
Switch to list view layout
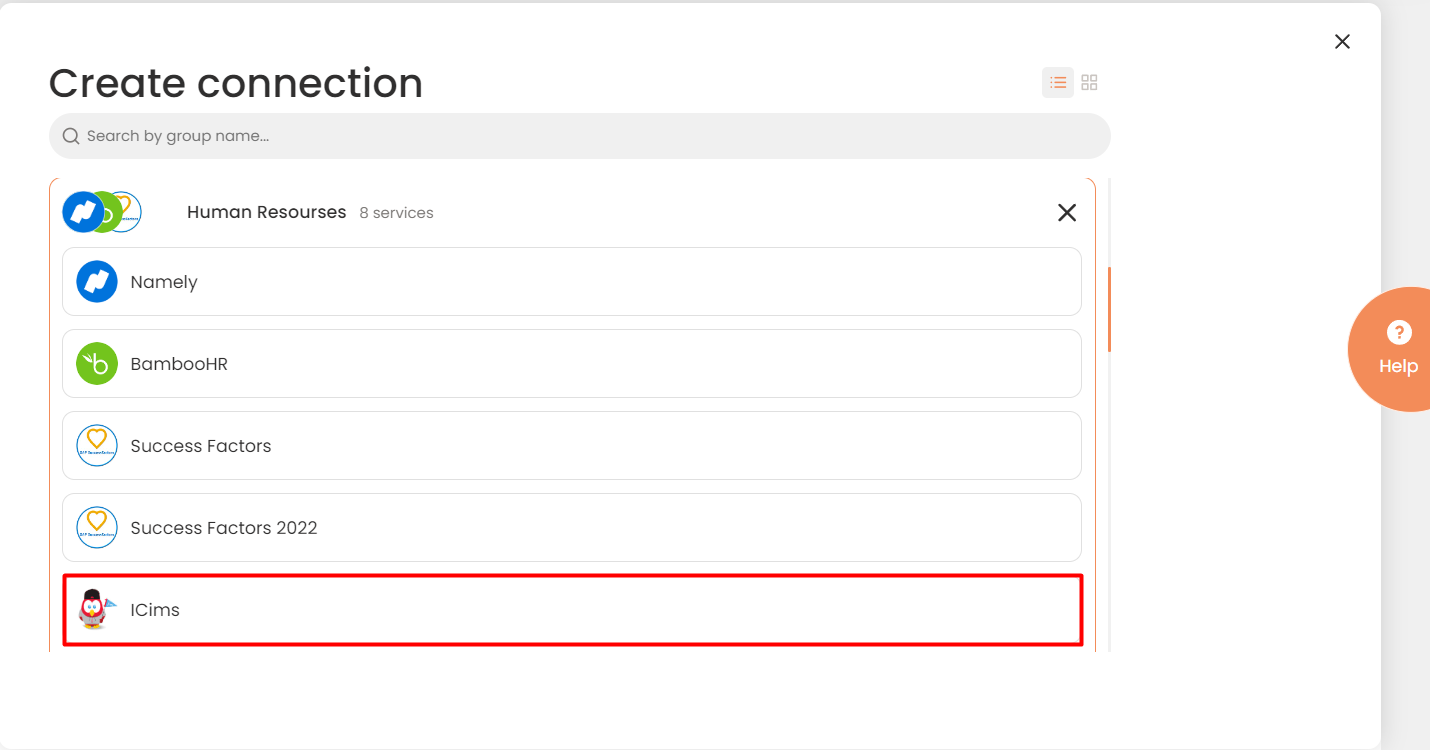1058,83
